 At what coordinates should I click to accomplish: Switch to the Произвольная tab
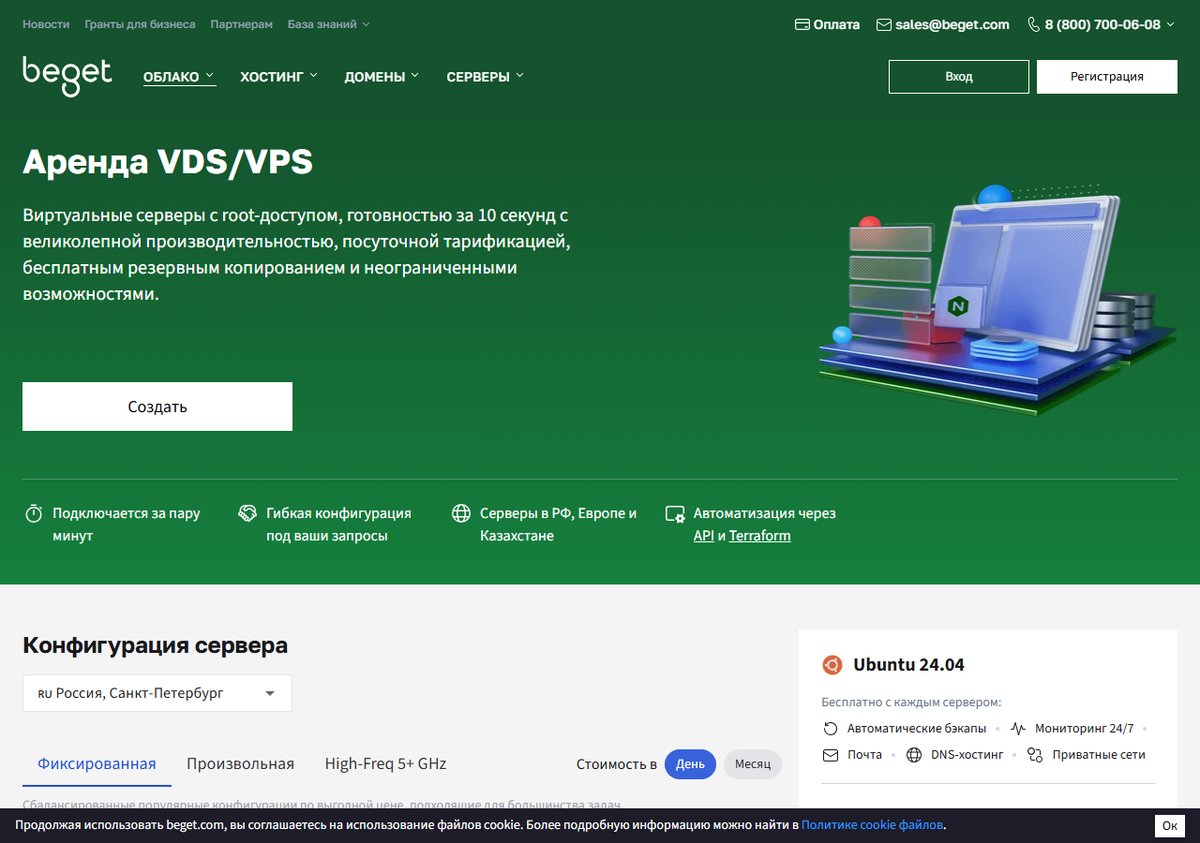click(x=240, y=764)
